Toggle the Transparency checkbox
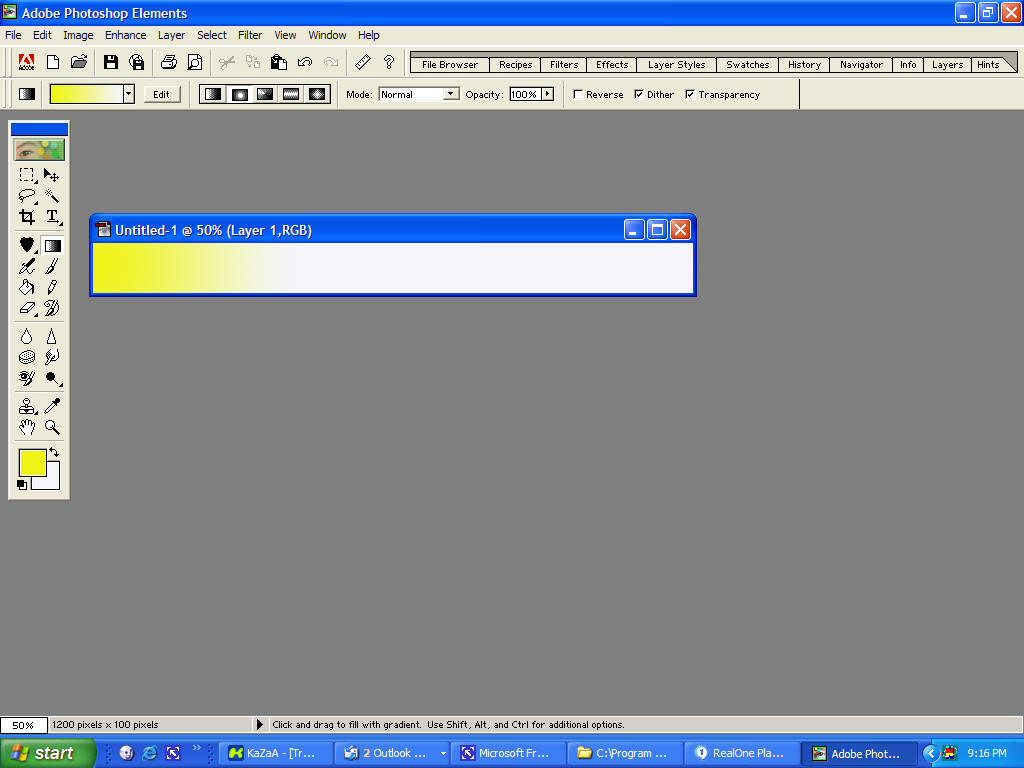 coord(690,95)
